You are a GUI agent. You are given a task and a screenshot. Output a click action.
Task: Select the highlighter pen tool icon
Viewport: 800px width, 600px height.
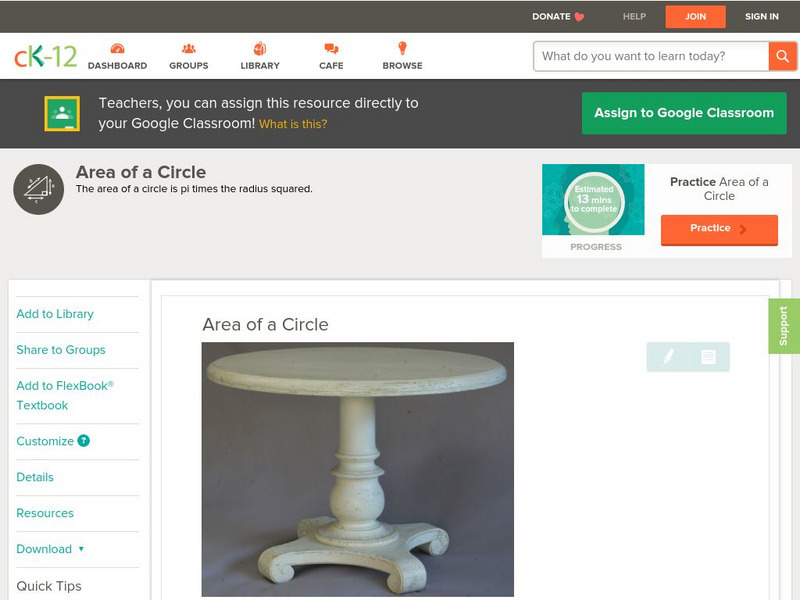(x=668, y=357)
